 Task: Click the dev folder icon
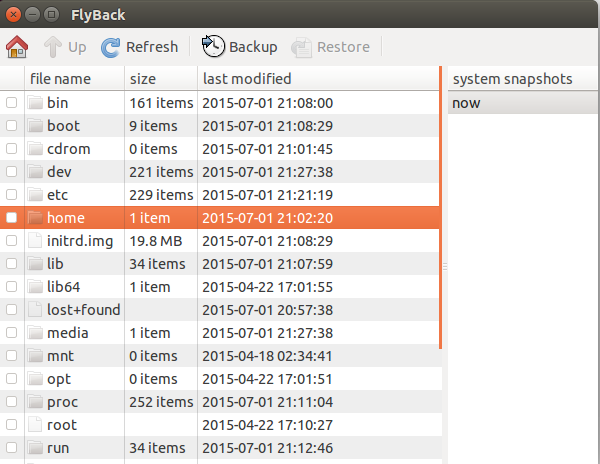pyautogui.click(x=35, y=171)
